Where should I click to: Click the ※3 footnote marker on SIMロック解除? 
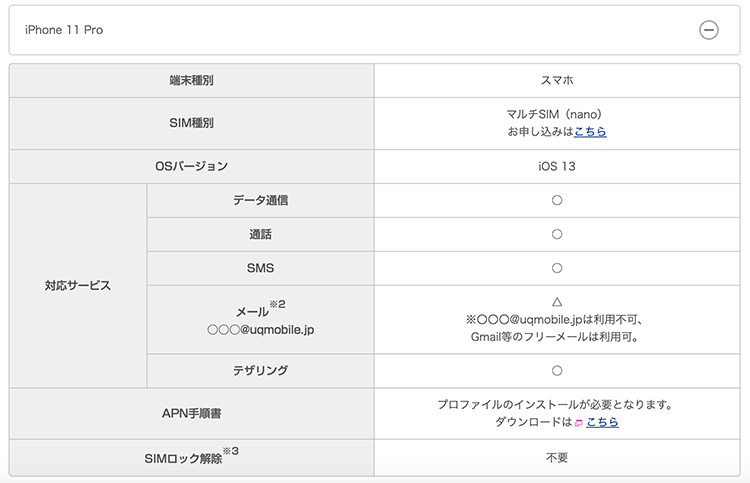[x=231, y=451]
